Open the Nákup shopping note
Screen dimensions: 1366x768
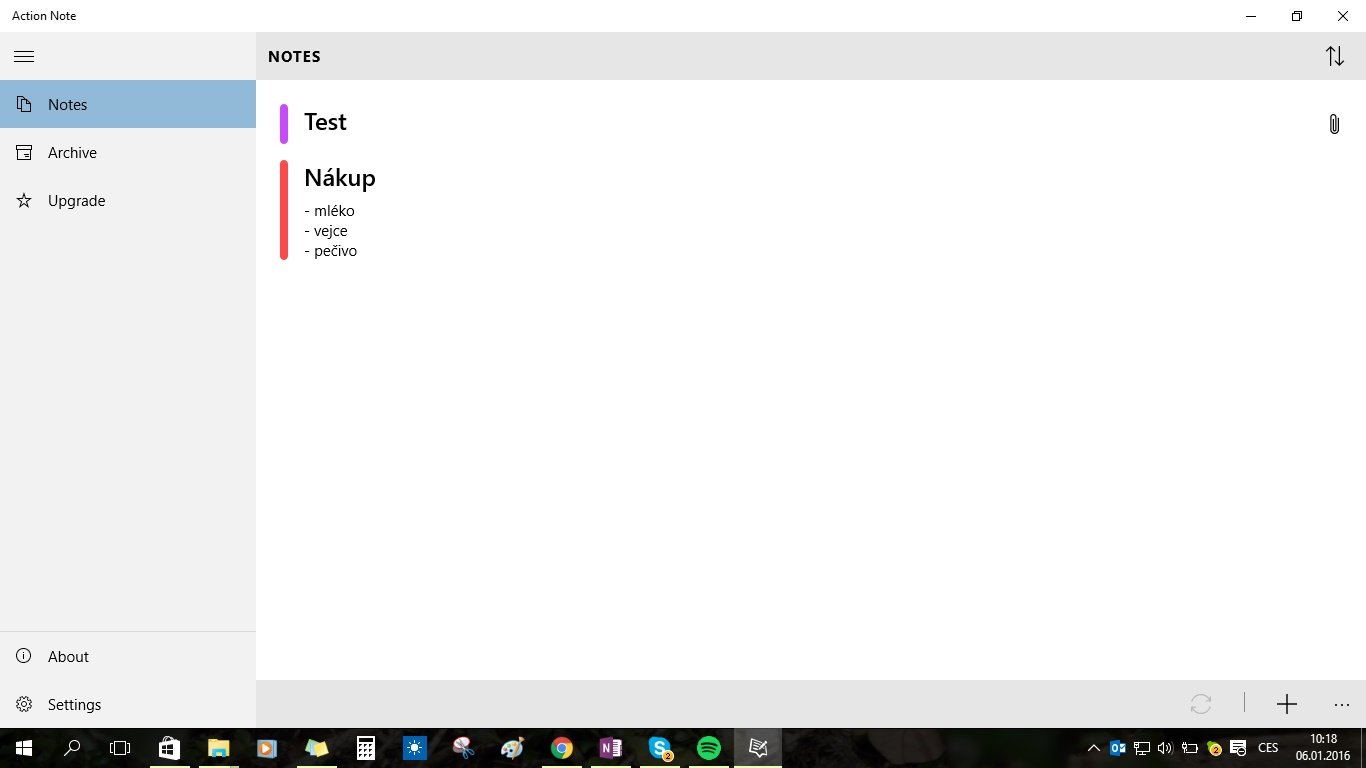[340, 178]
